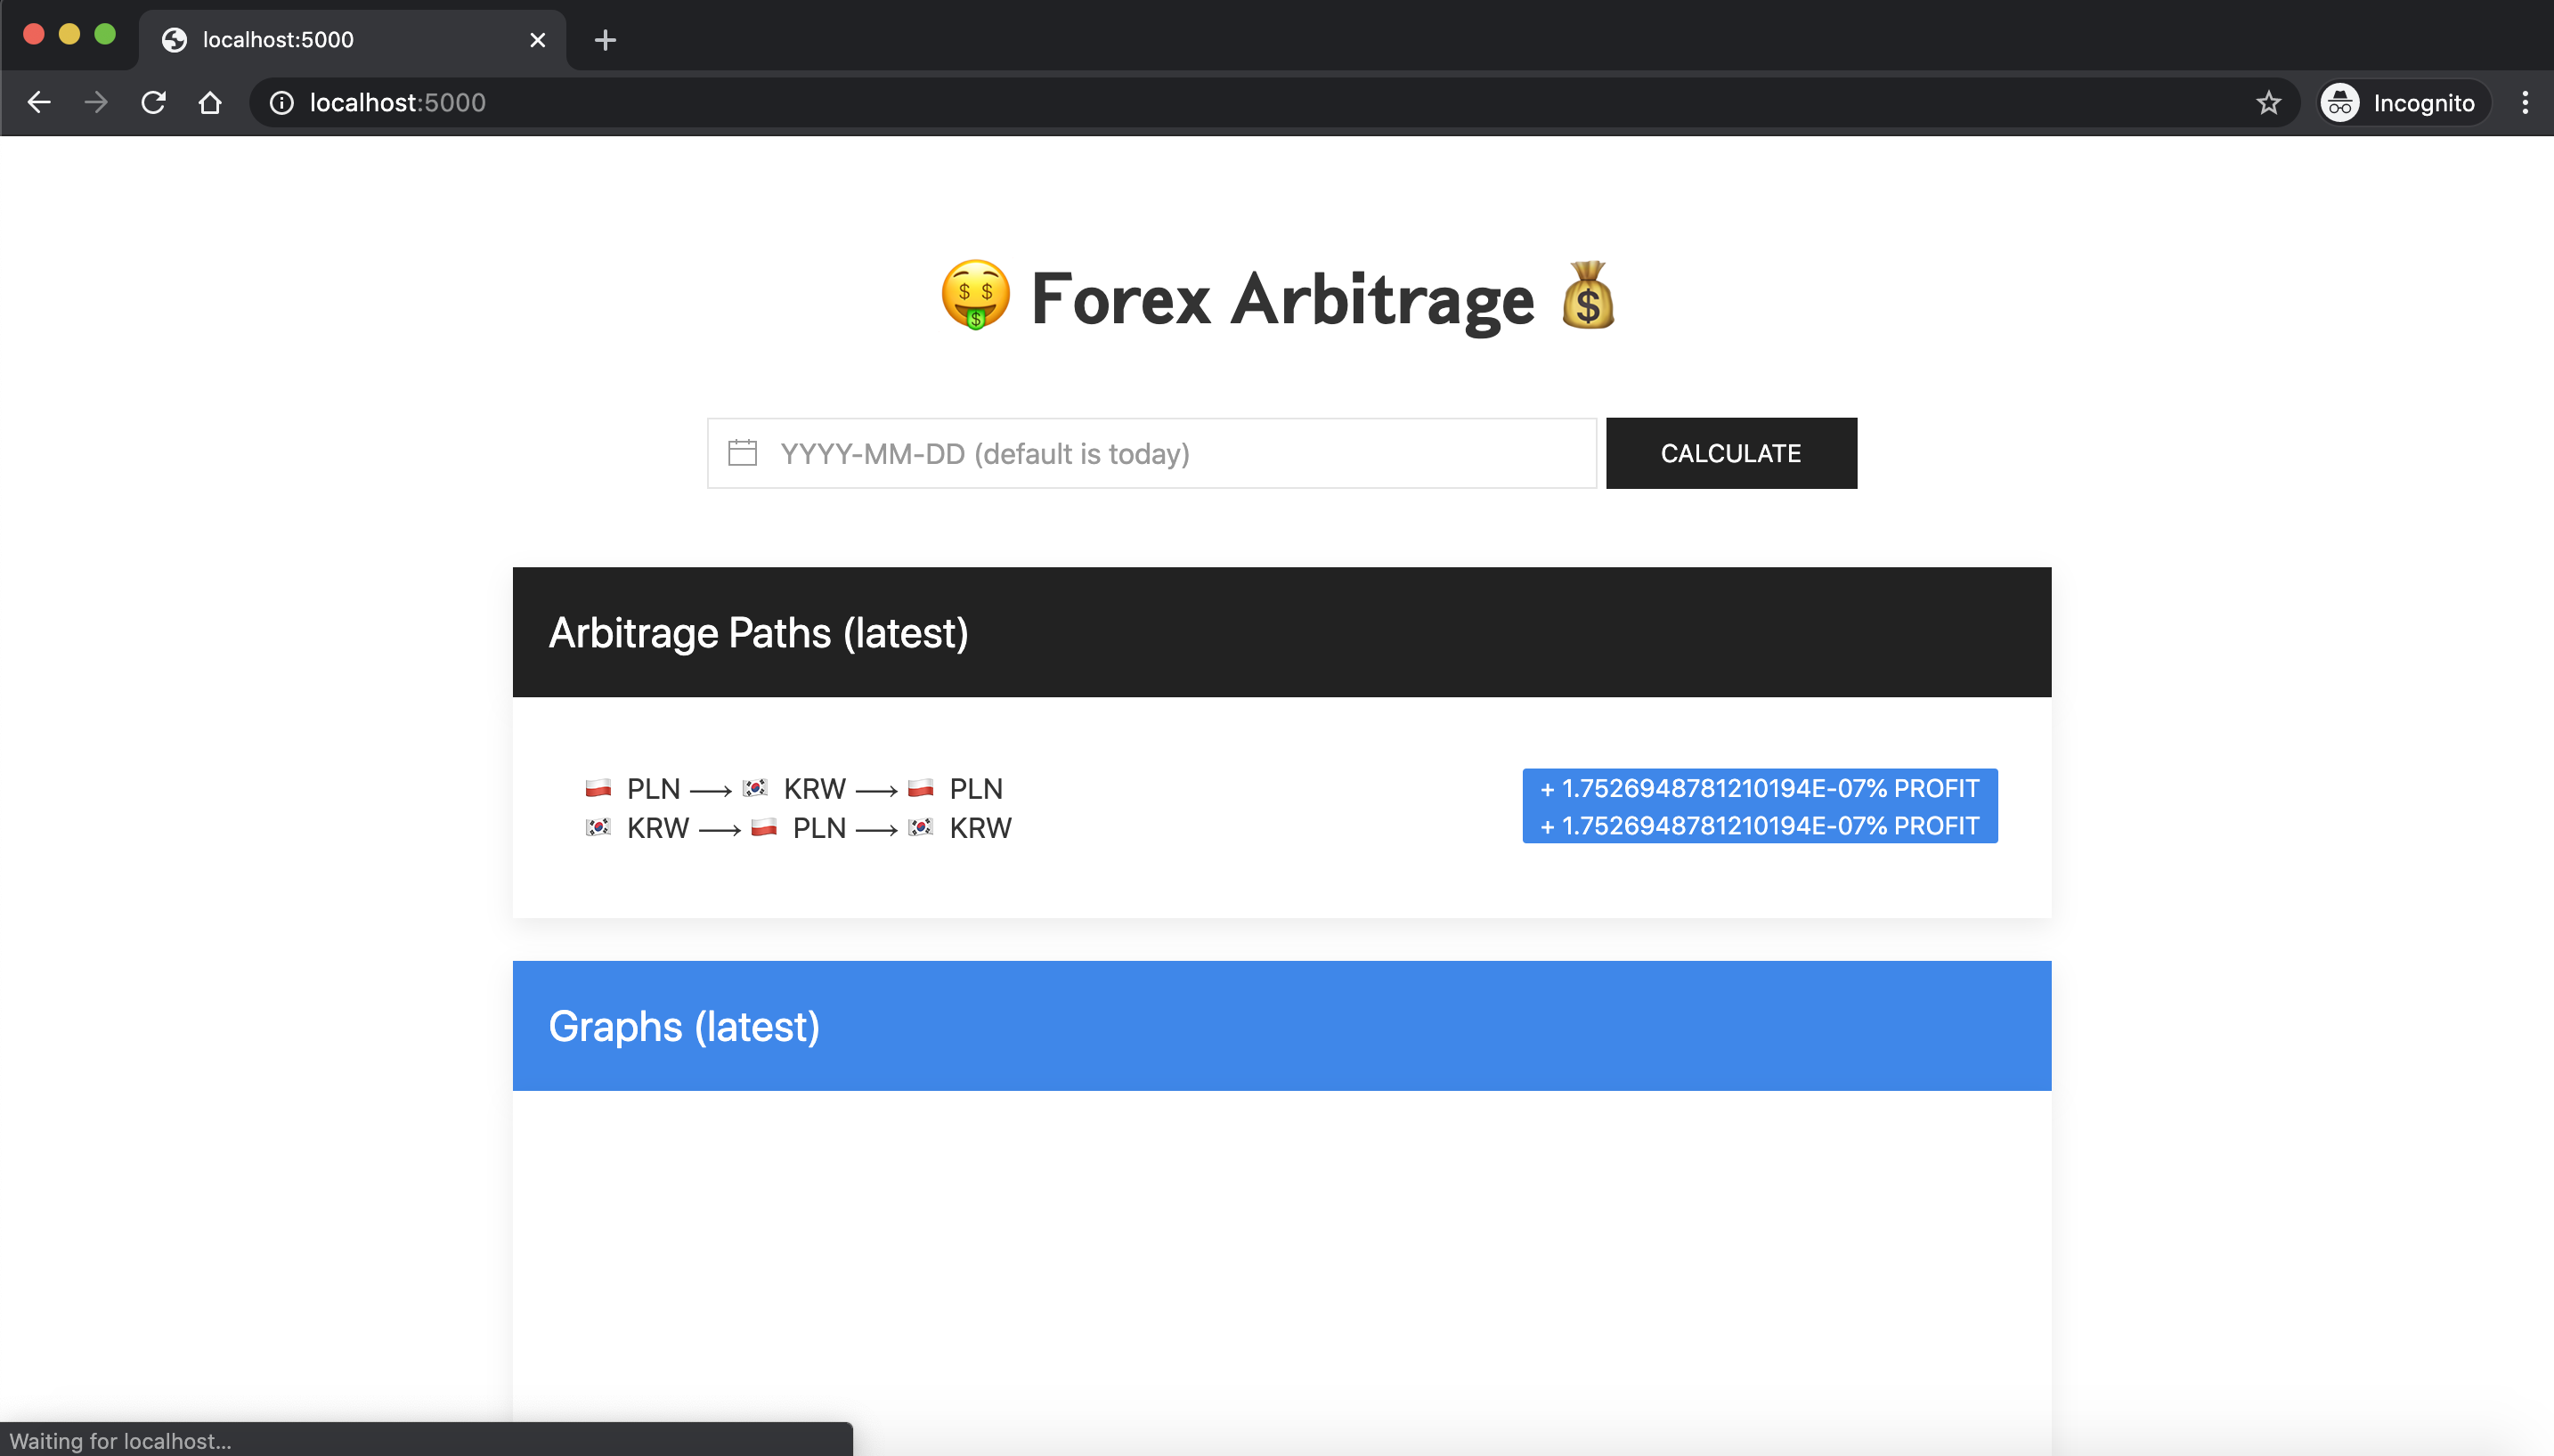Screen dimensions: 2554x1456
Task: Click the money bag emoji in title
Action: (x=1587, y=295)
